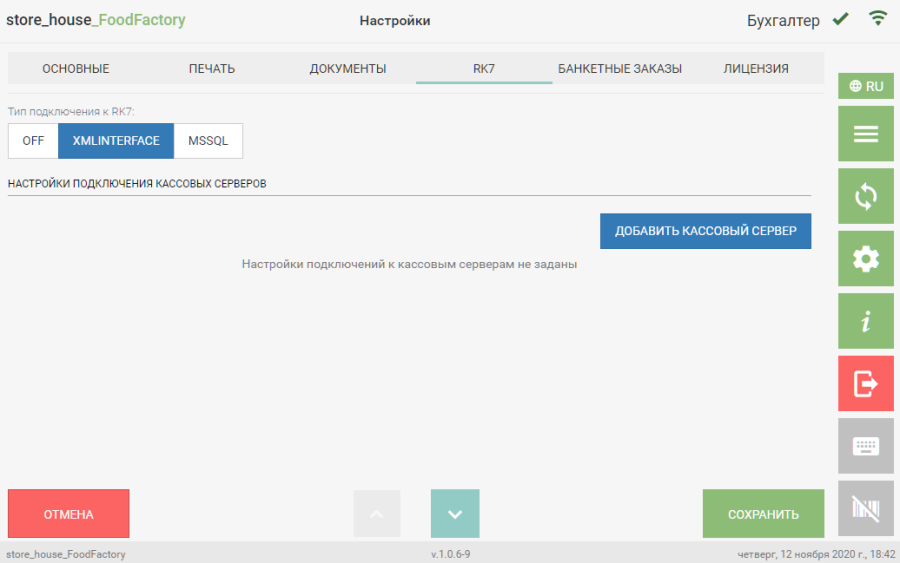Select XMLINTERFACE connection type
The image size is (900, 563).
coord(116,141)
